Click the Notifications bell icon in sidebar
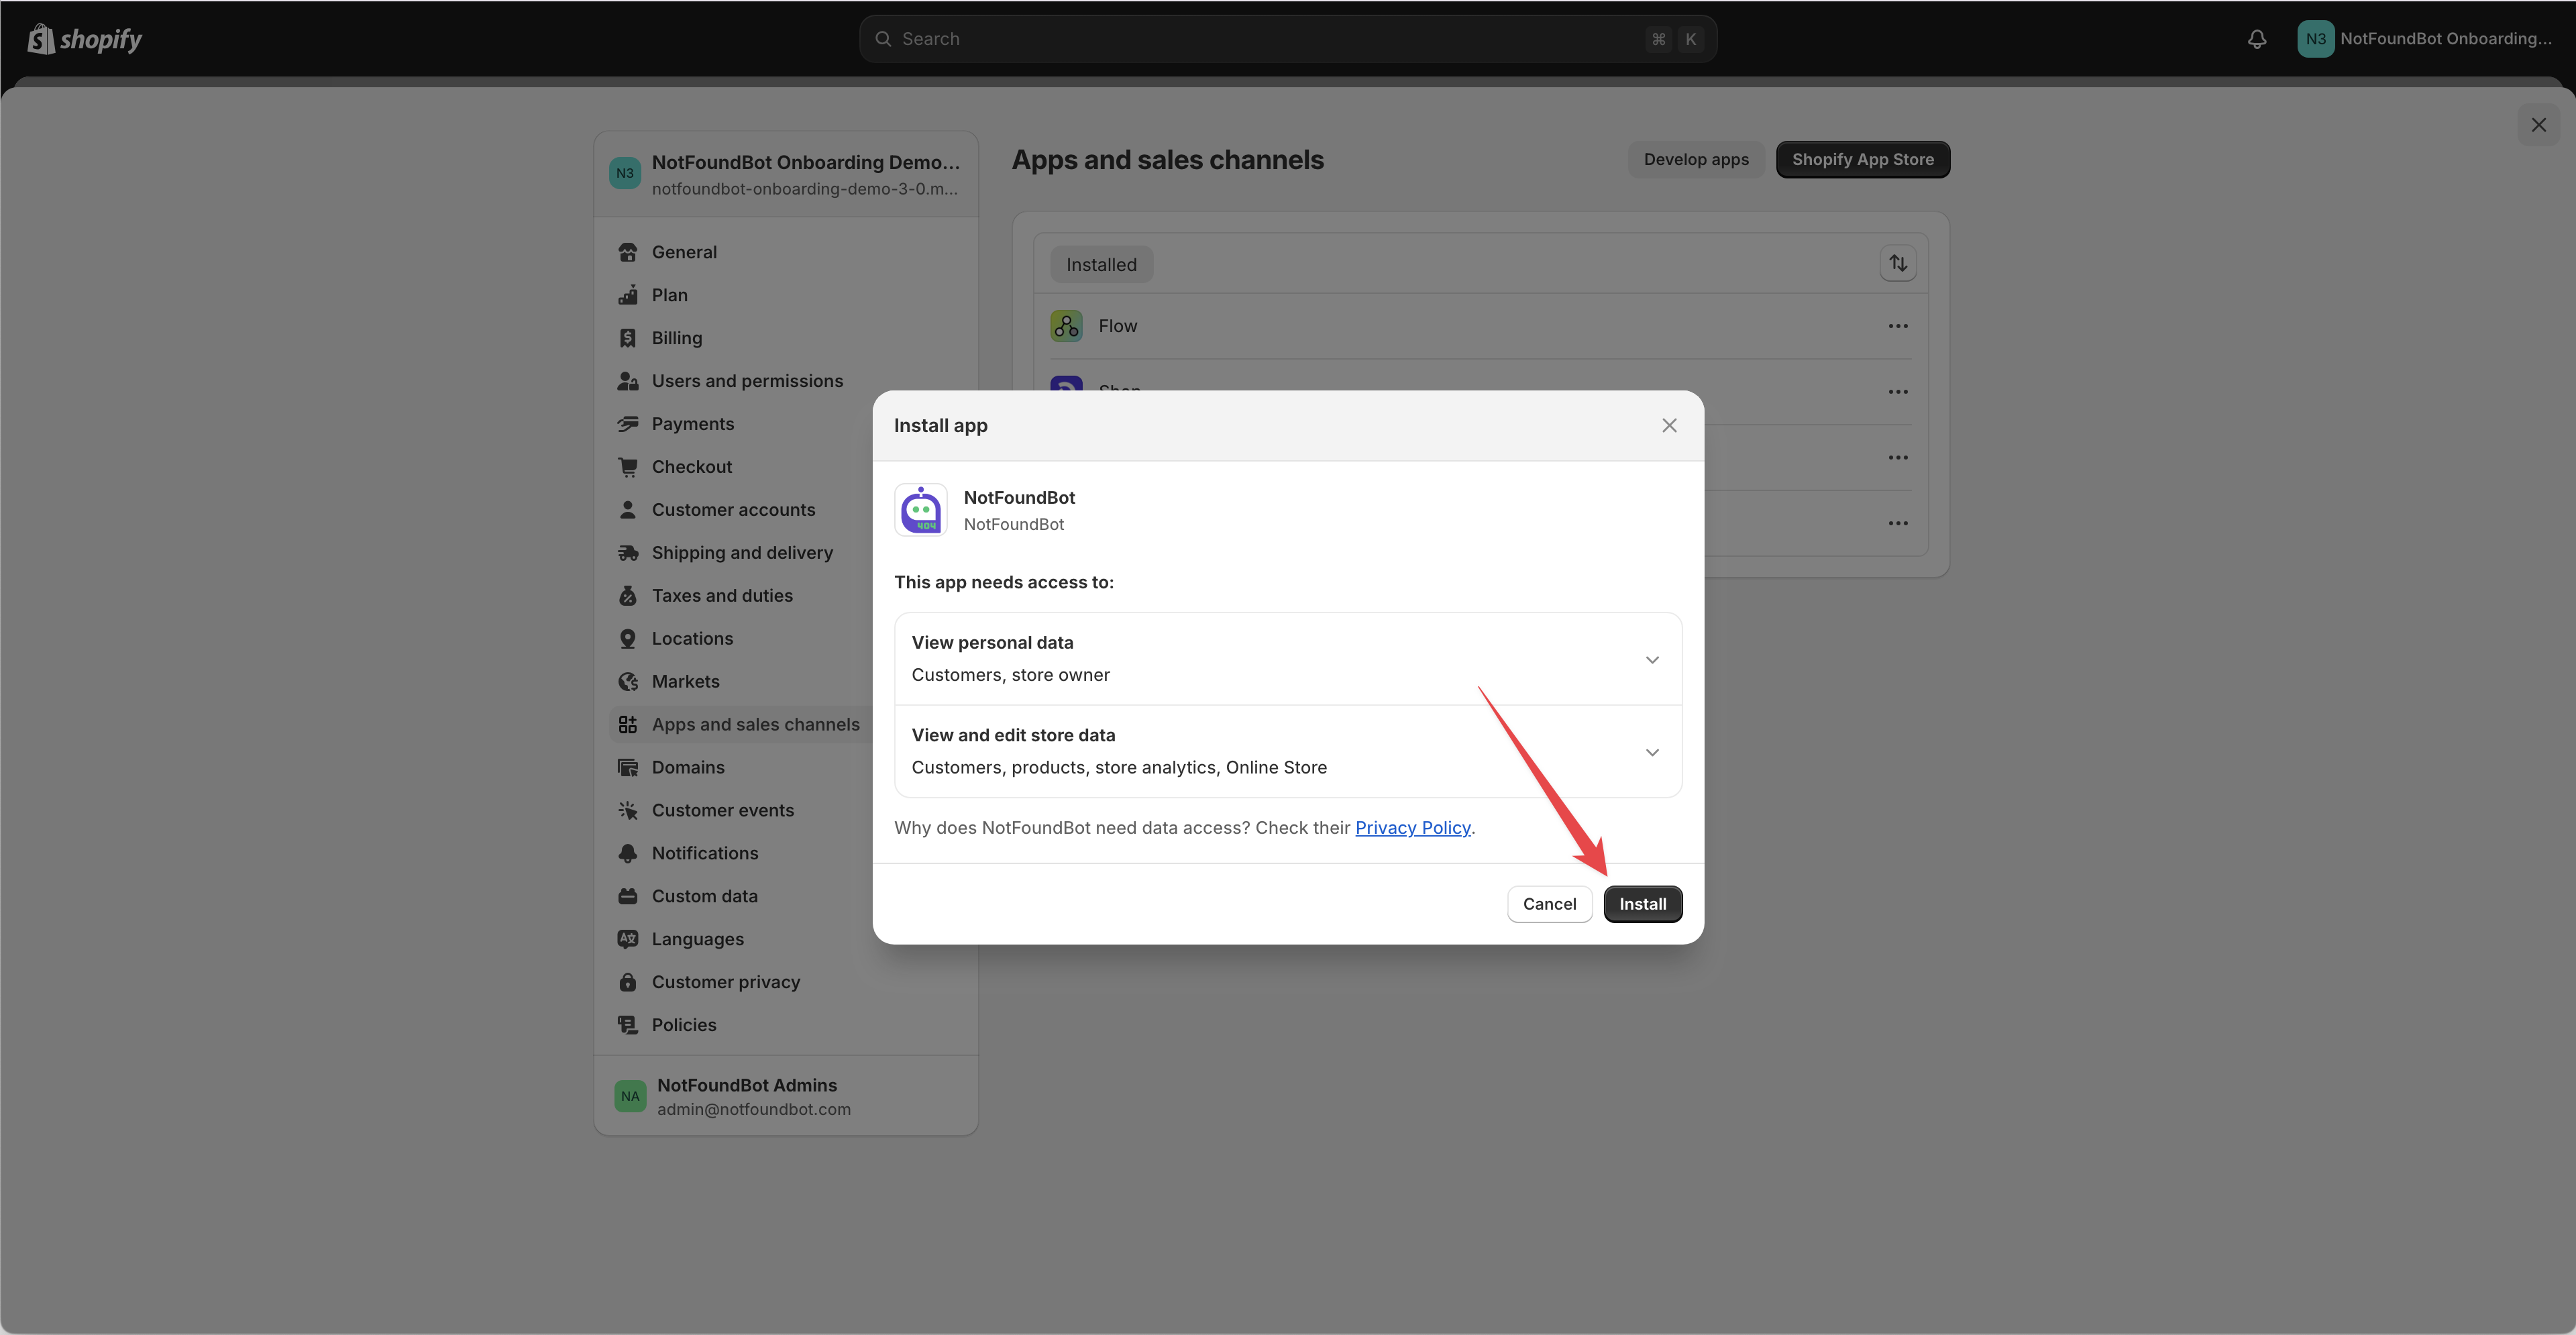 pos(628,854)
